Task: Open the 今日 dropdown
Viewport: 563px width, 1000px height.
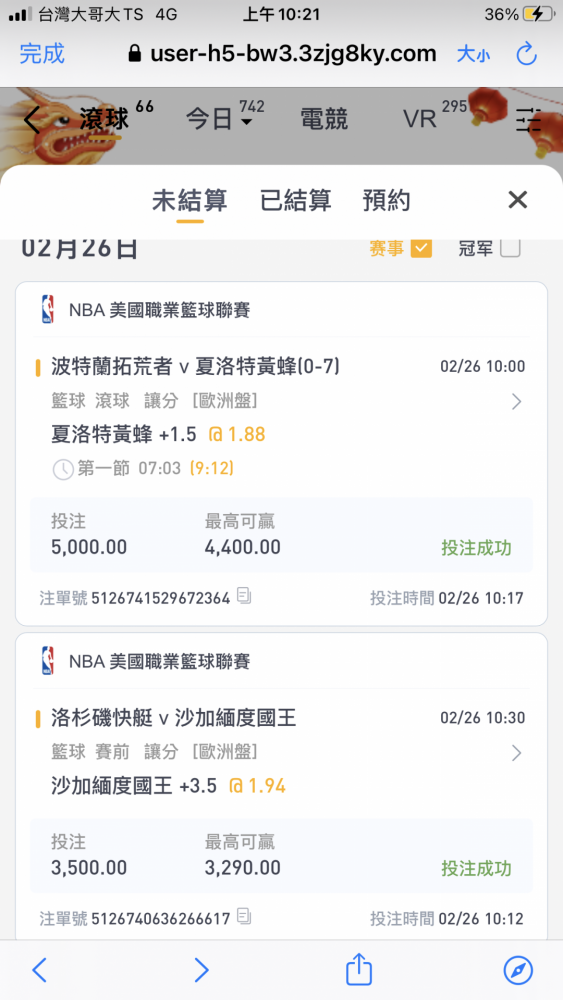Action: coord(219,119)
